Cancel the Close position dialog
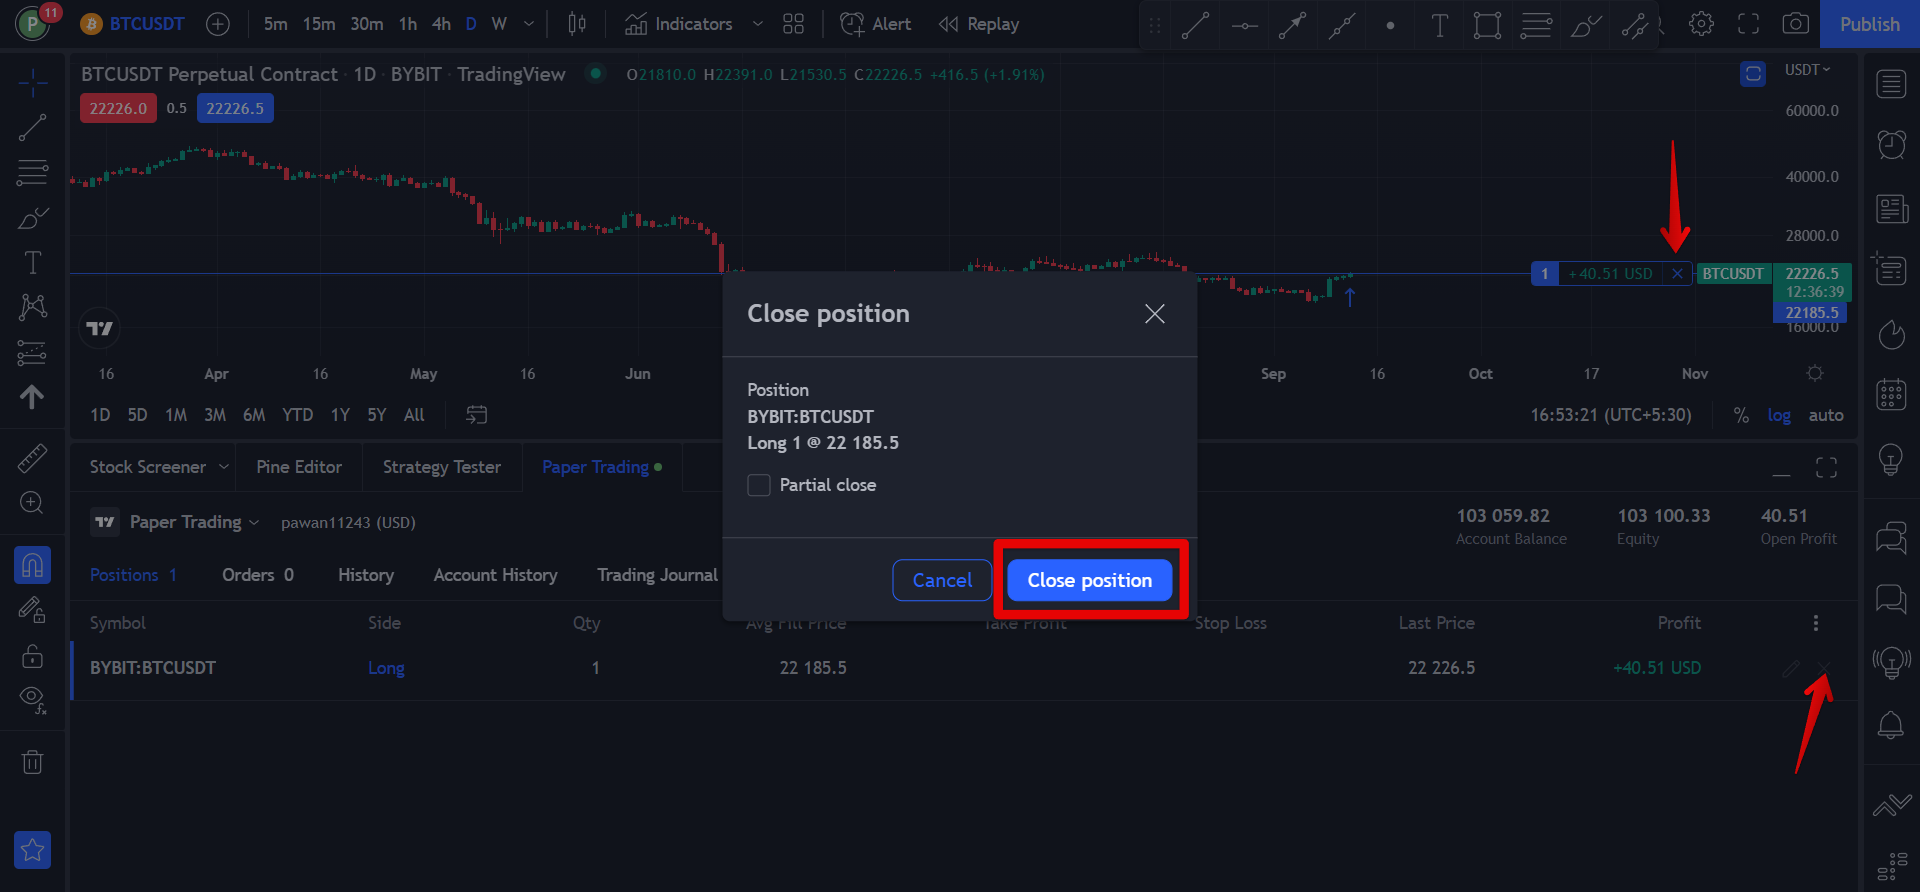 click(x=942, y=580)
